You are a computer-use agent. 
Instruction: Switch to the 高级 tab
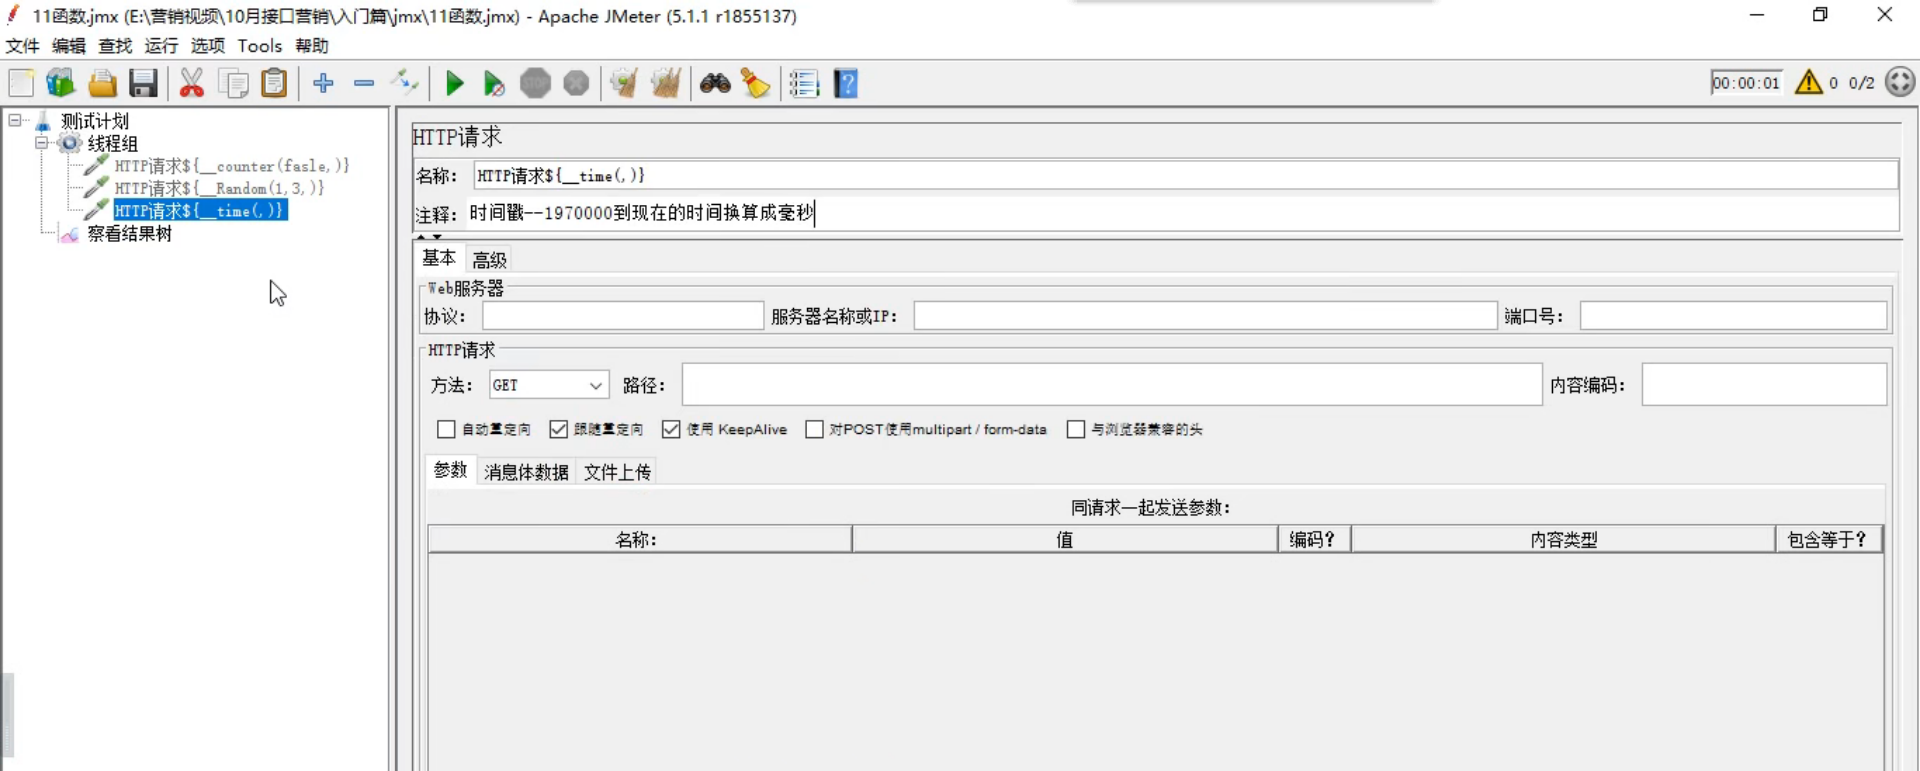point(489,260)
